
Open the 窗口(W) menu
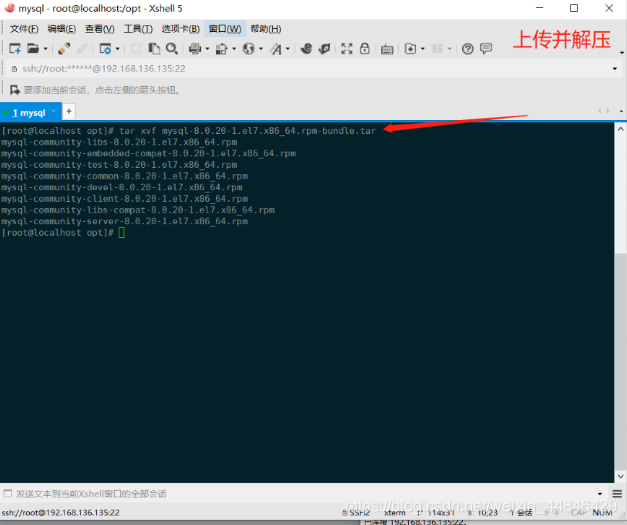[225, 29]
